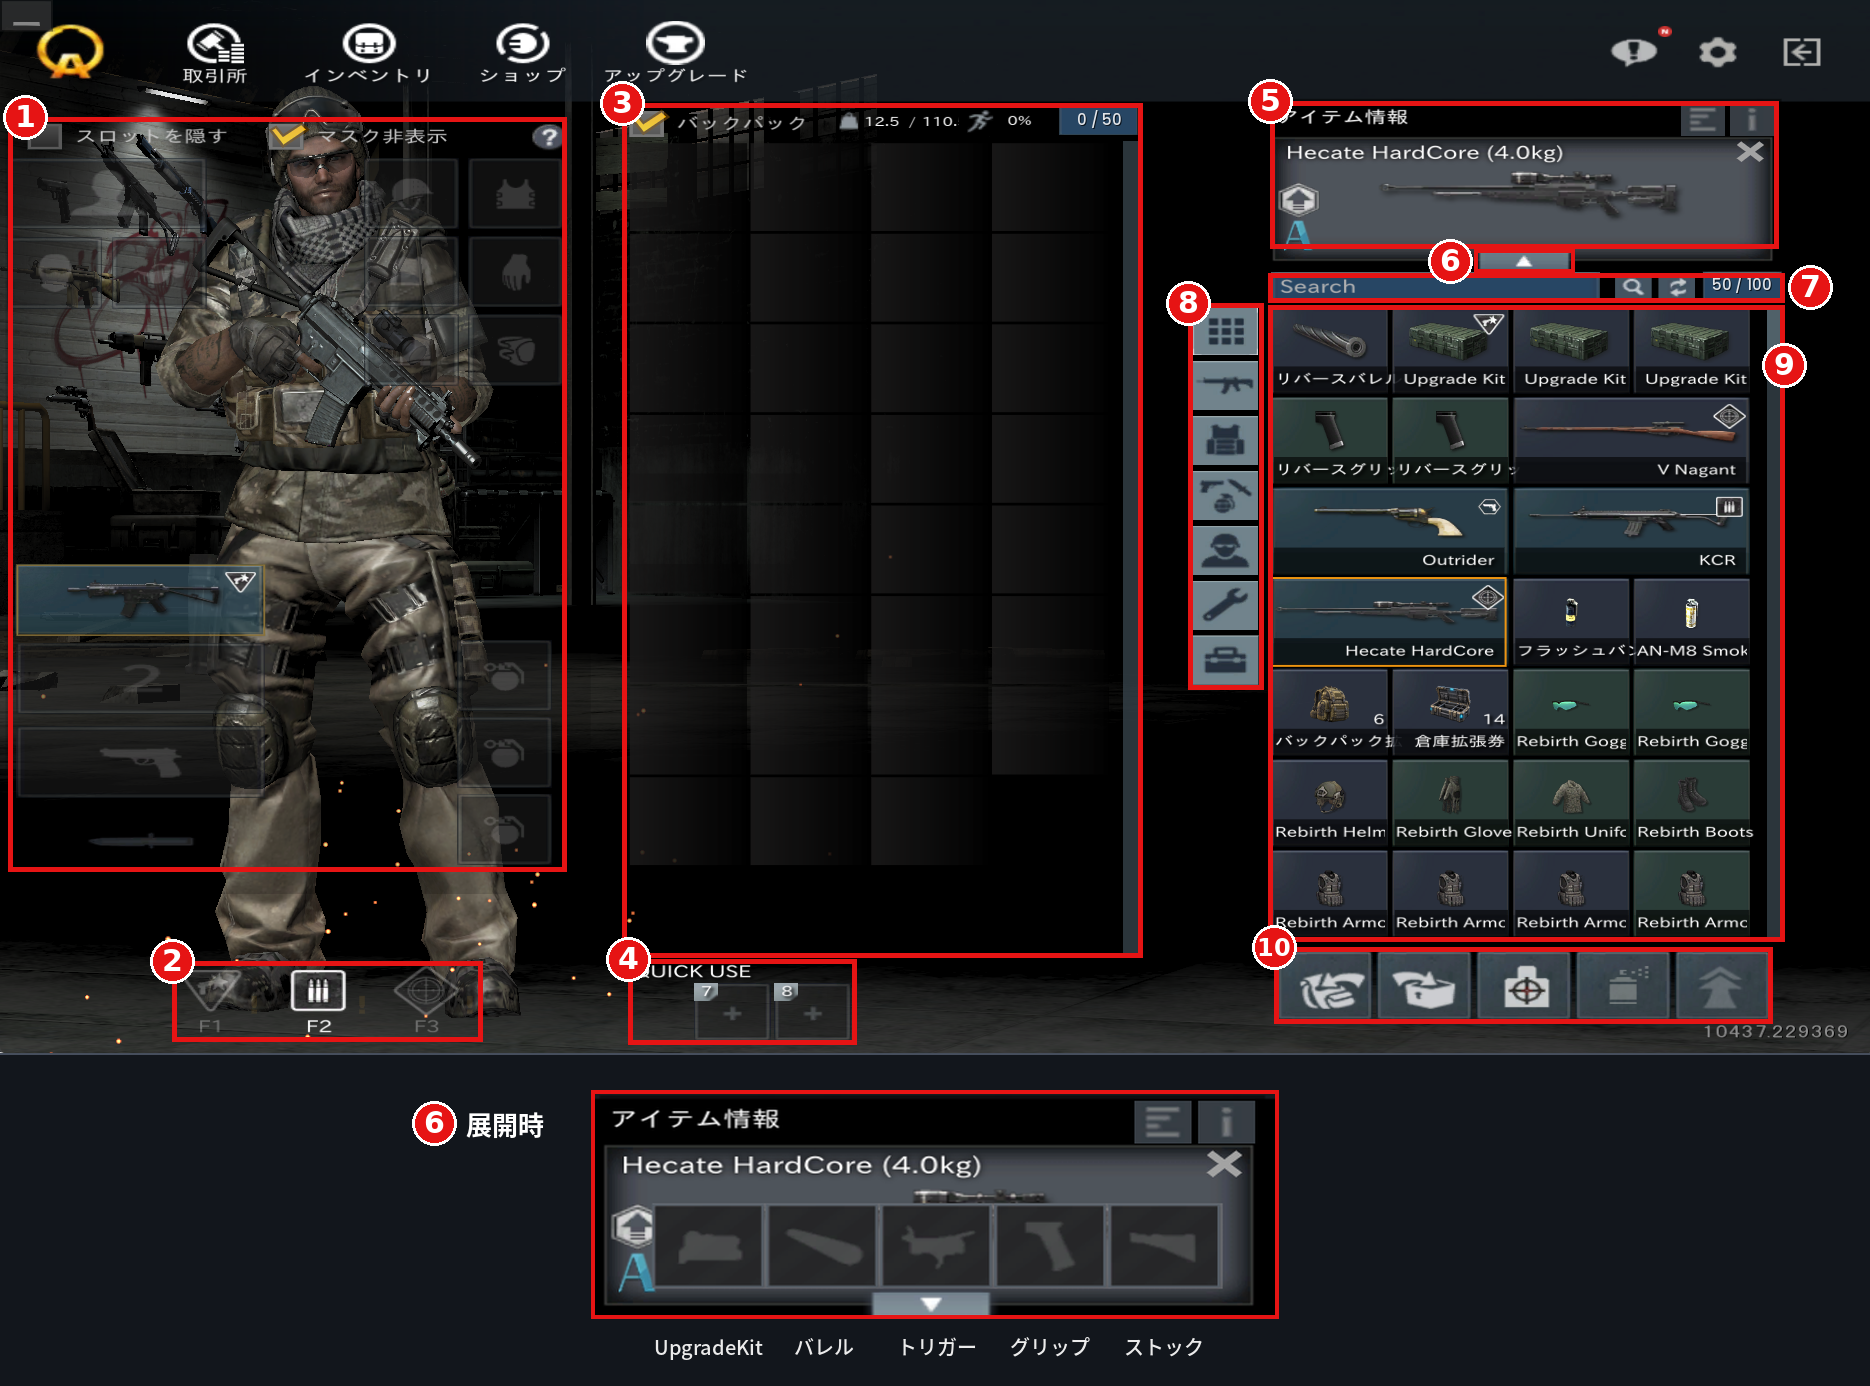Open the alert notification speech bubble

tap(1634, 50)
